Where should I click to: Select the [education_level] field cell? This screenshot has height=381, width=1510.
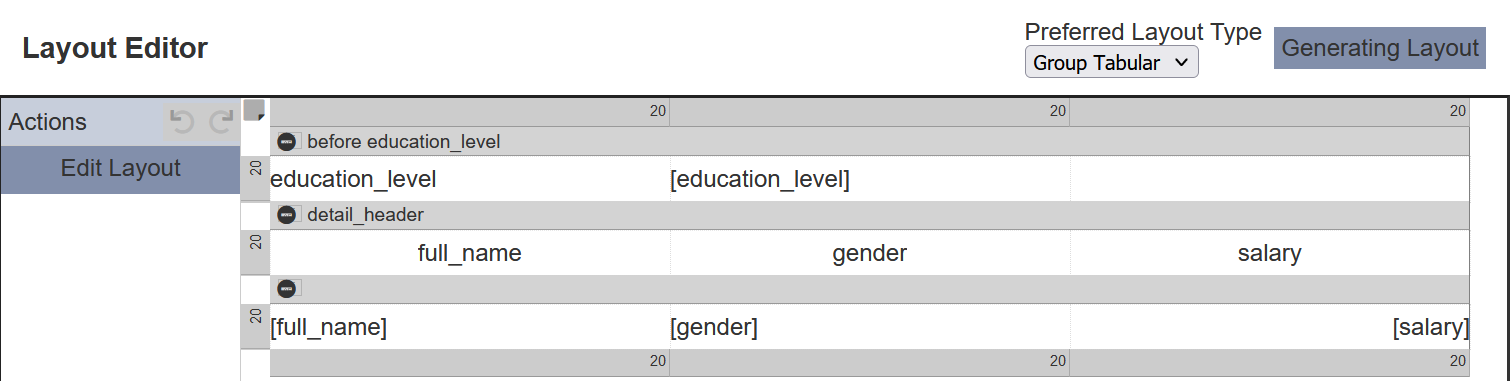(x=870, y=180)
